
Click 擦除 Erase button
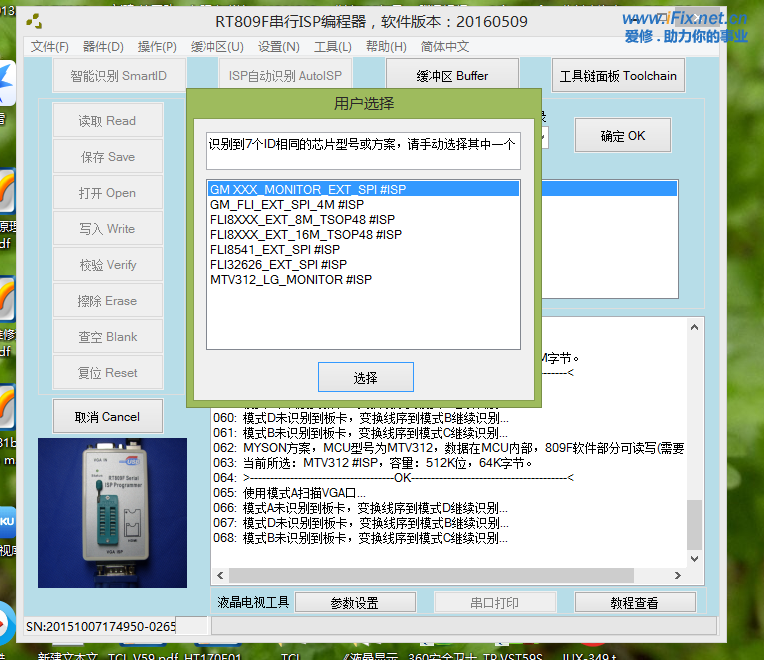pos(108,301)
